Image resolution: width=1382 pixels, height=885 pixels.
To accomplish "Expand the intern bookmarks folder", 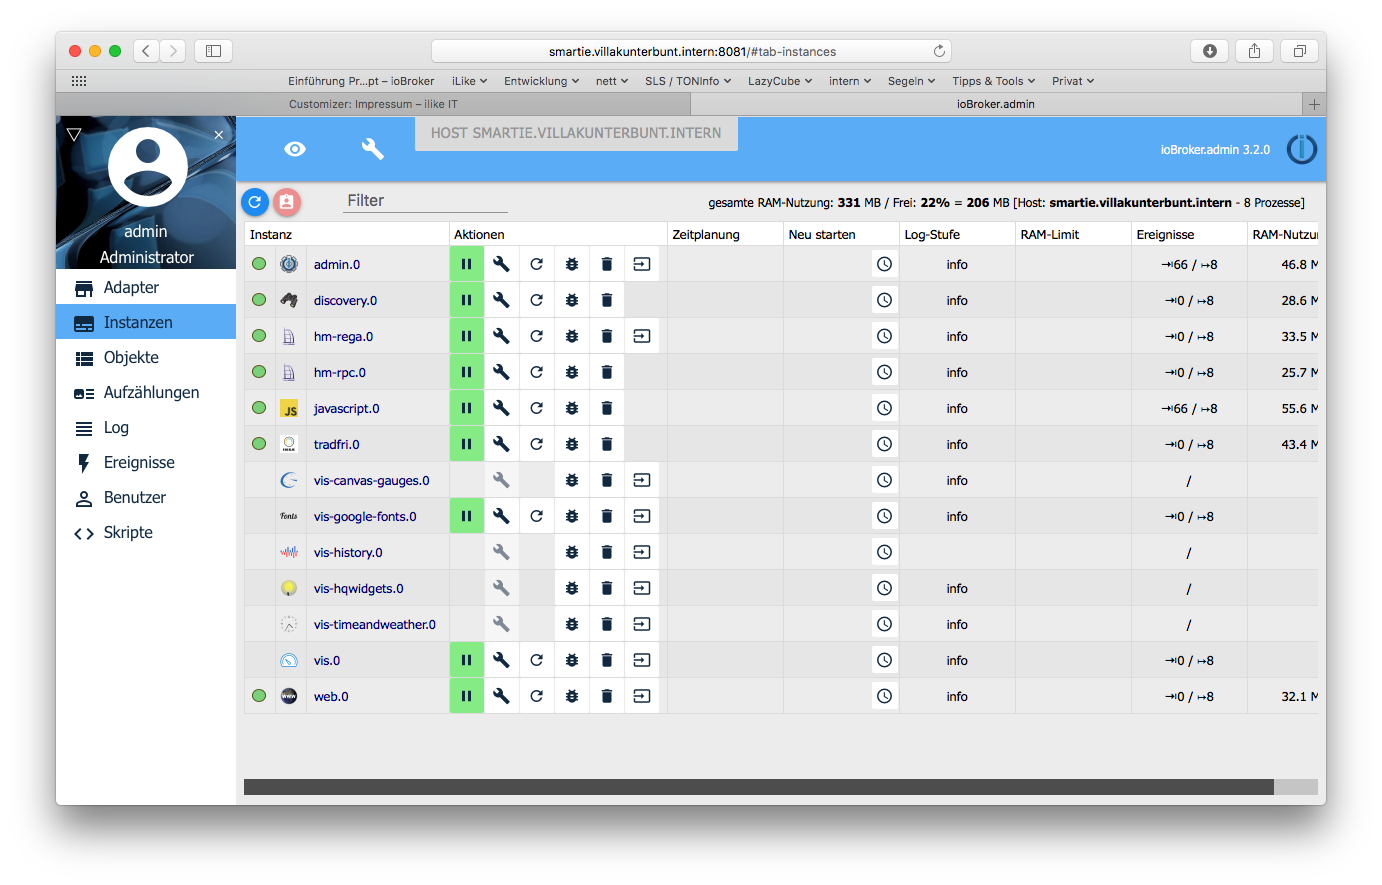I will pos(850,81).
